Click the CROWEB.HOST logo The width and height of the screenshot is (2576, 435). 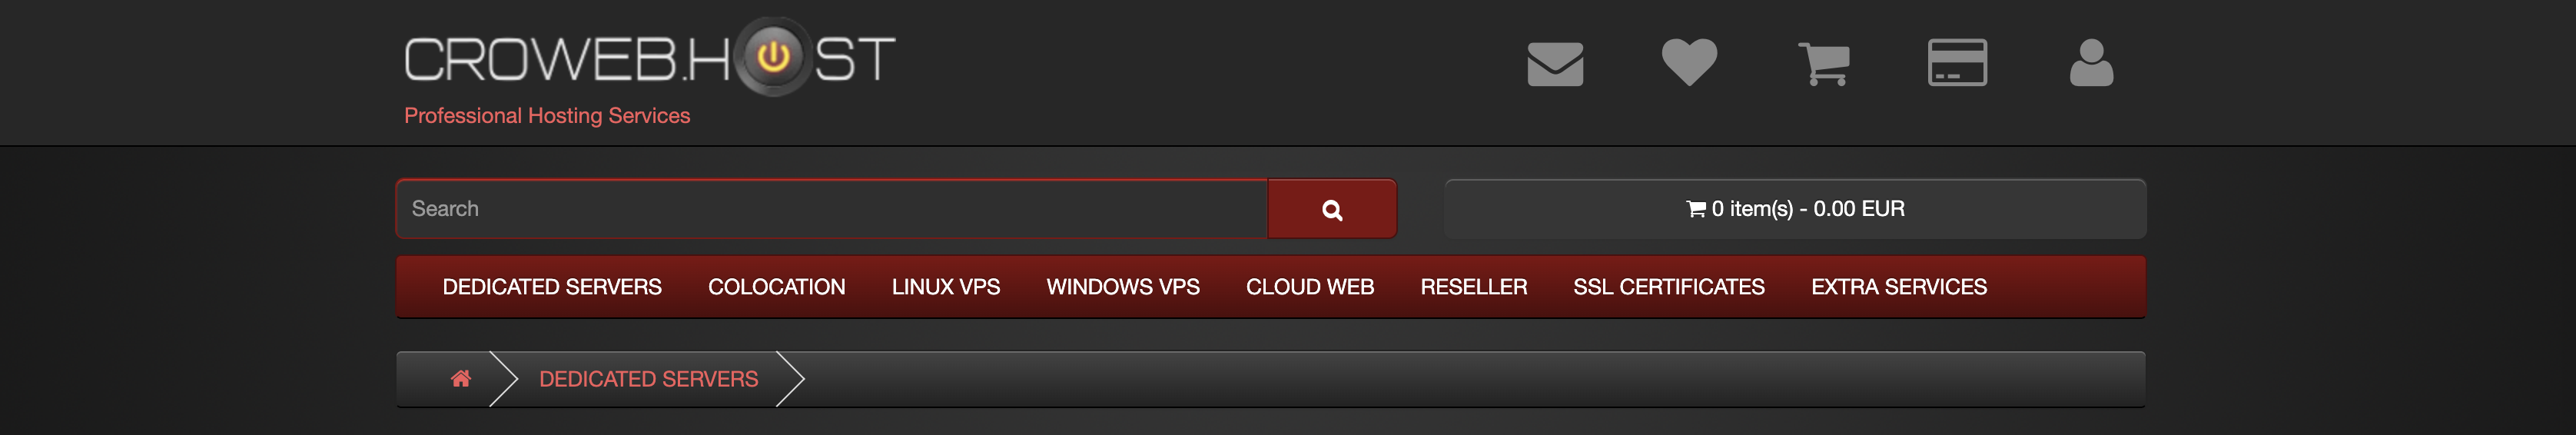[x=649, y=58]
